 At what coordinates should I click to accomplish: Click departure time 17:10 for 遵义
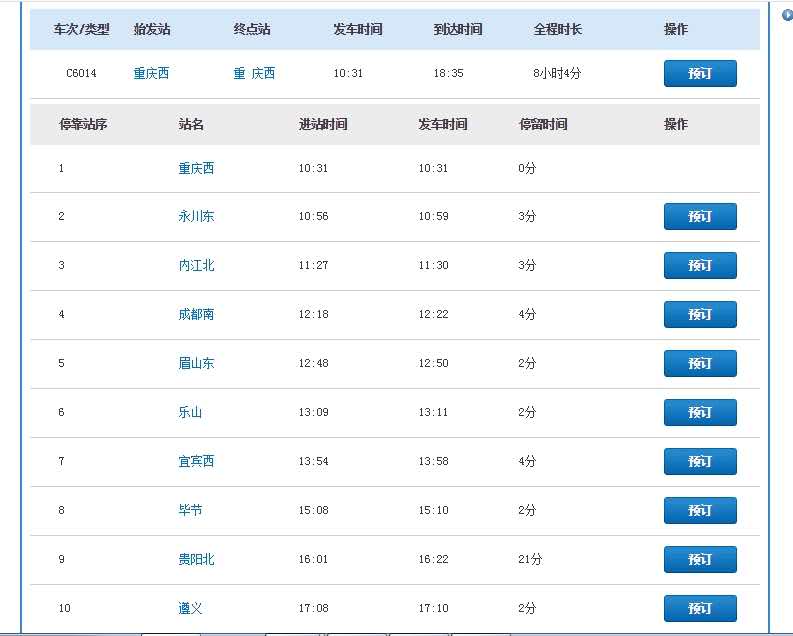click(x=433, y=608)
